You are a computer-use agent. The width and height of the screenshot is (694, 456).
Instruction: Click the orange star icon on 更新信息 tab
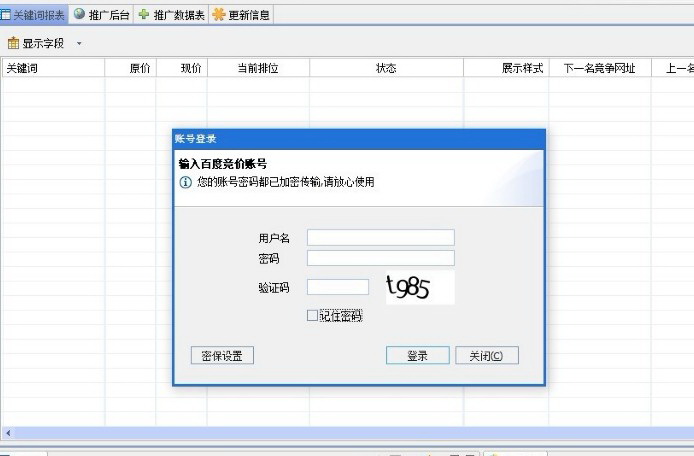pos(219,15)
